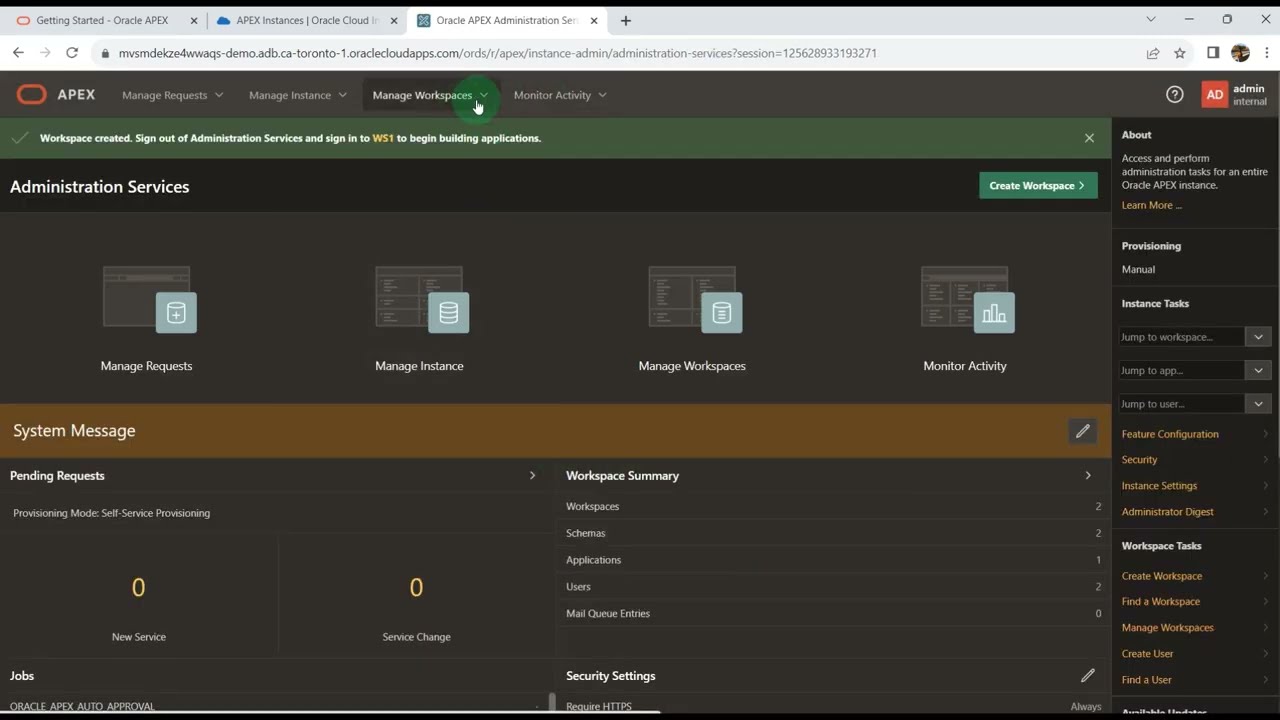Focus the Jump to user field
This screenshot has height=720, width=1280.
click(1182, 404)
